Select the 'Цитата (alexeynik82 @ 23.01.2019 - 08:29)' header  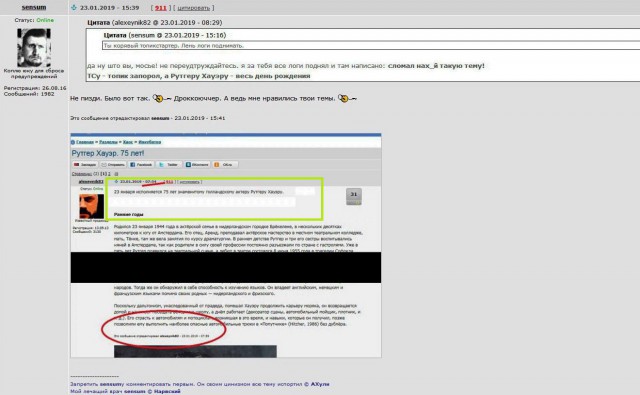[x=155, y=22]
